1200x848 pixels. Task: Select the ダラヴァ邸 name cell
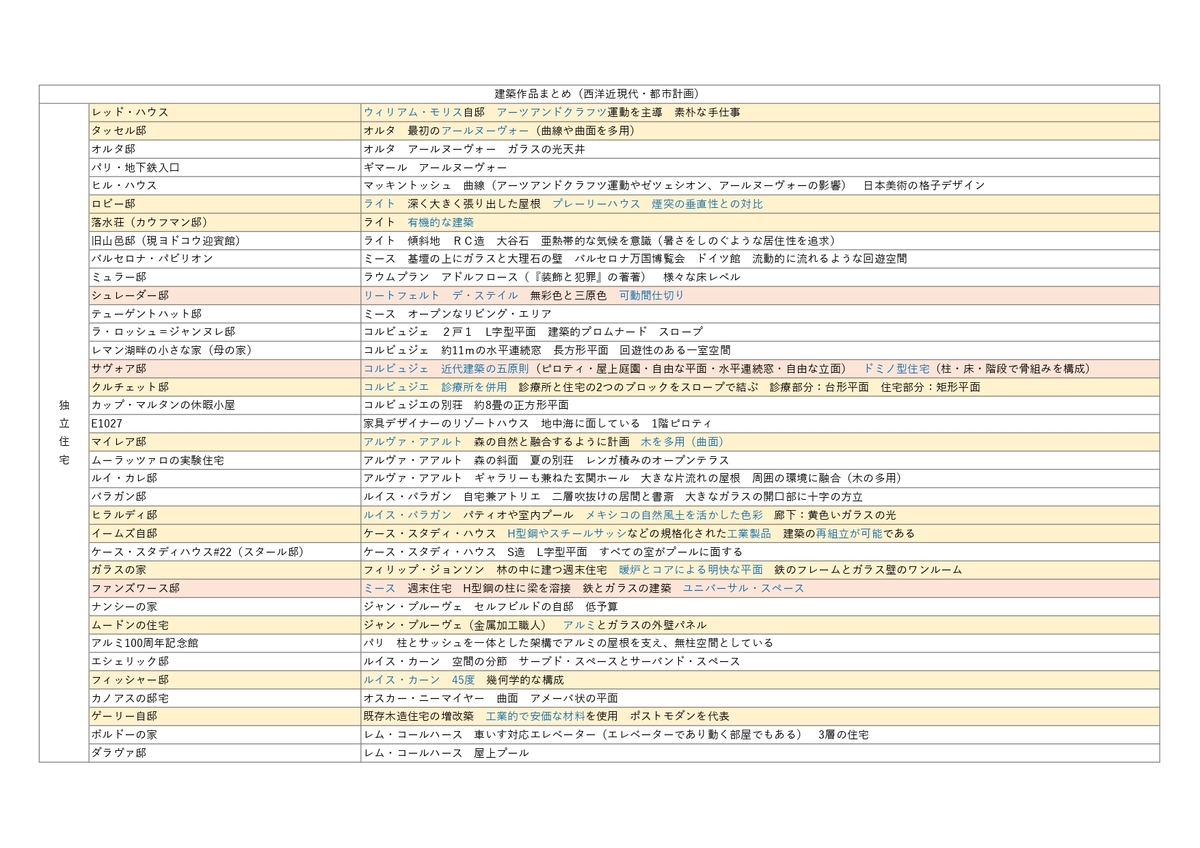click(224, 752)
